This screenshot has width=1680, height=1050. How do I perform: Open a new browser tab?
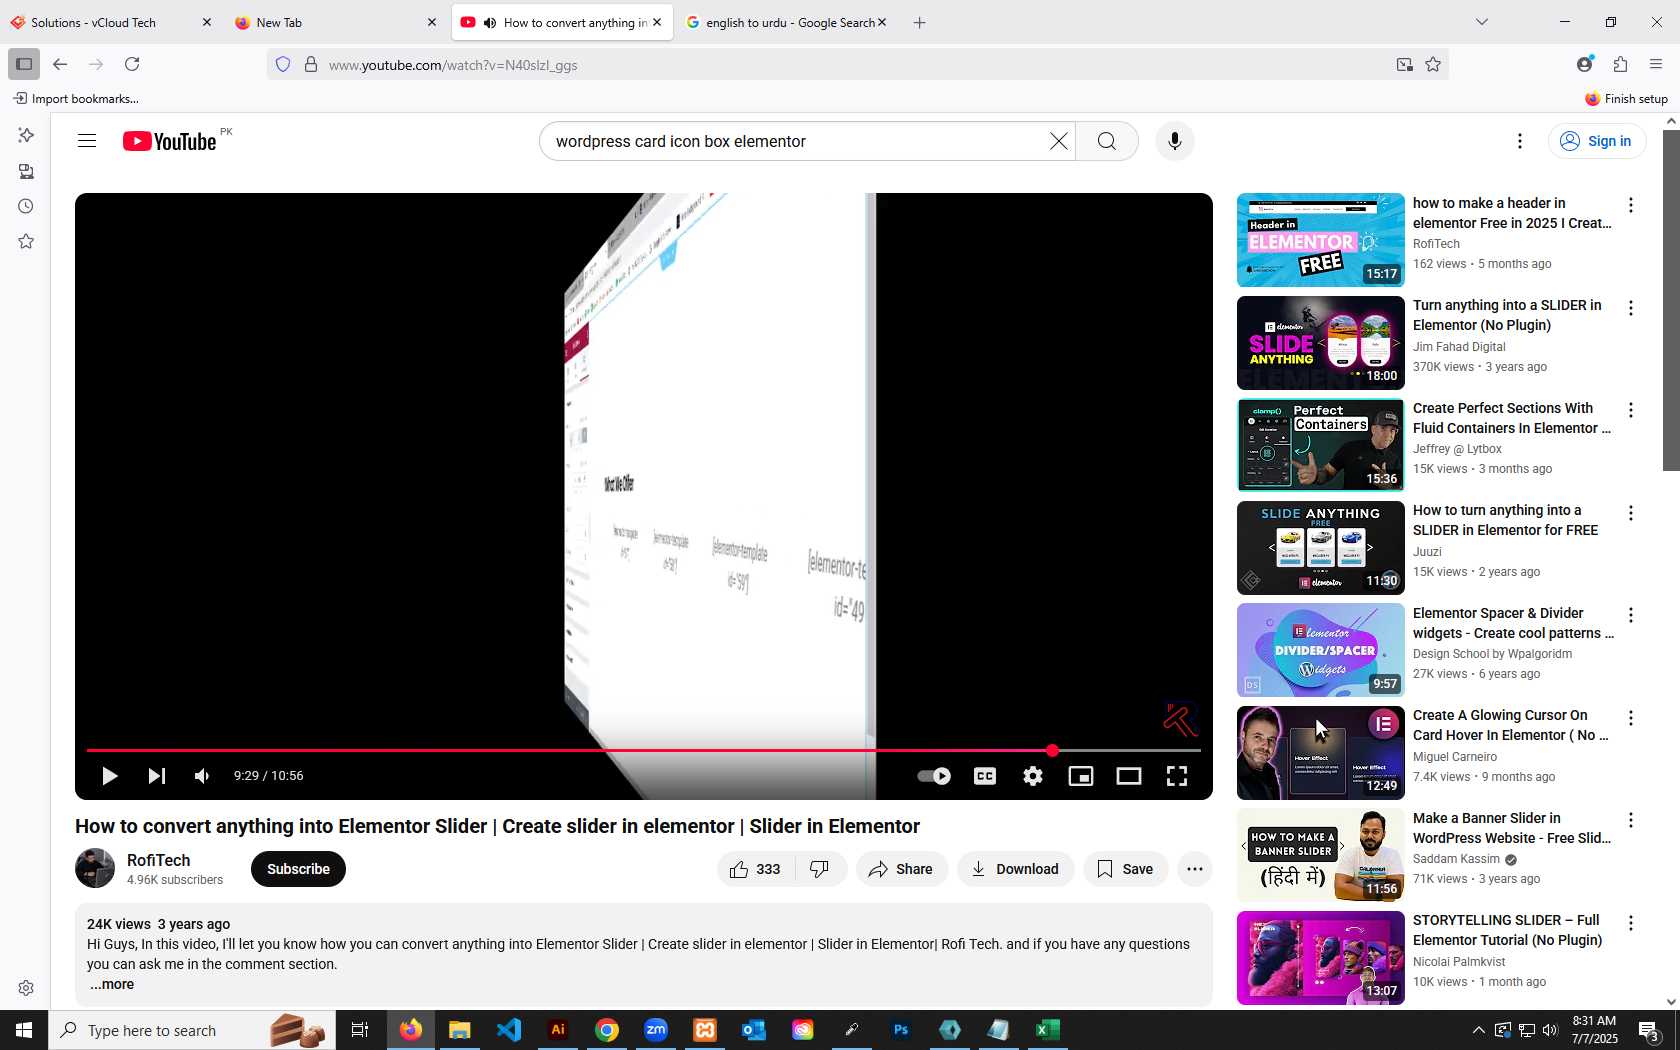tap(919, 22)
